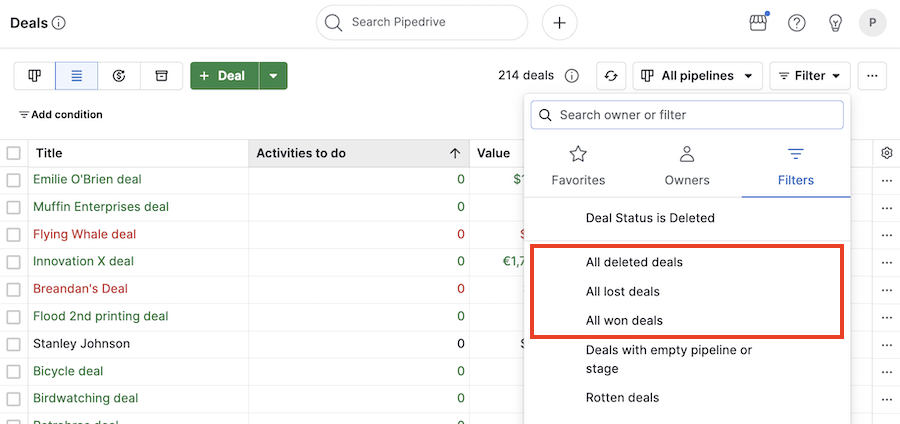900x424 pixels.
Task: Check the Emilie O'Brien deal checkbox
Action: tap(14, 180)
